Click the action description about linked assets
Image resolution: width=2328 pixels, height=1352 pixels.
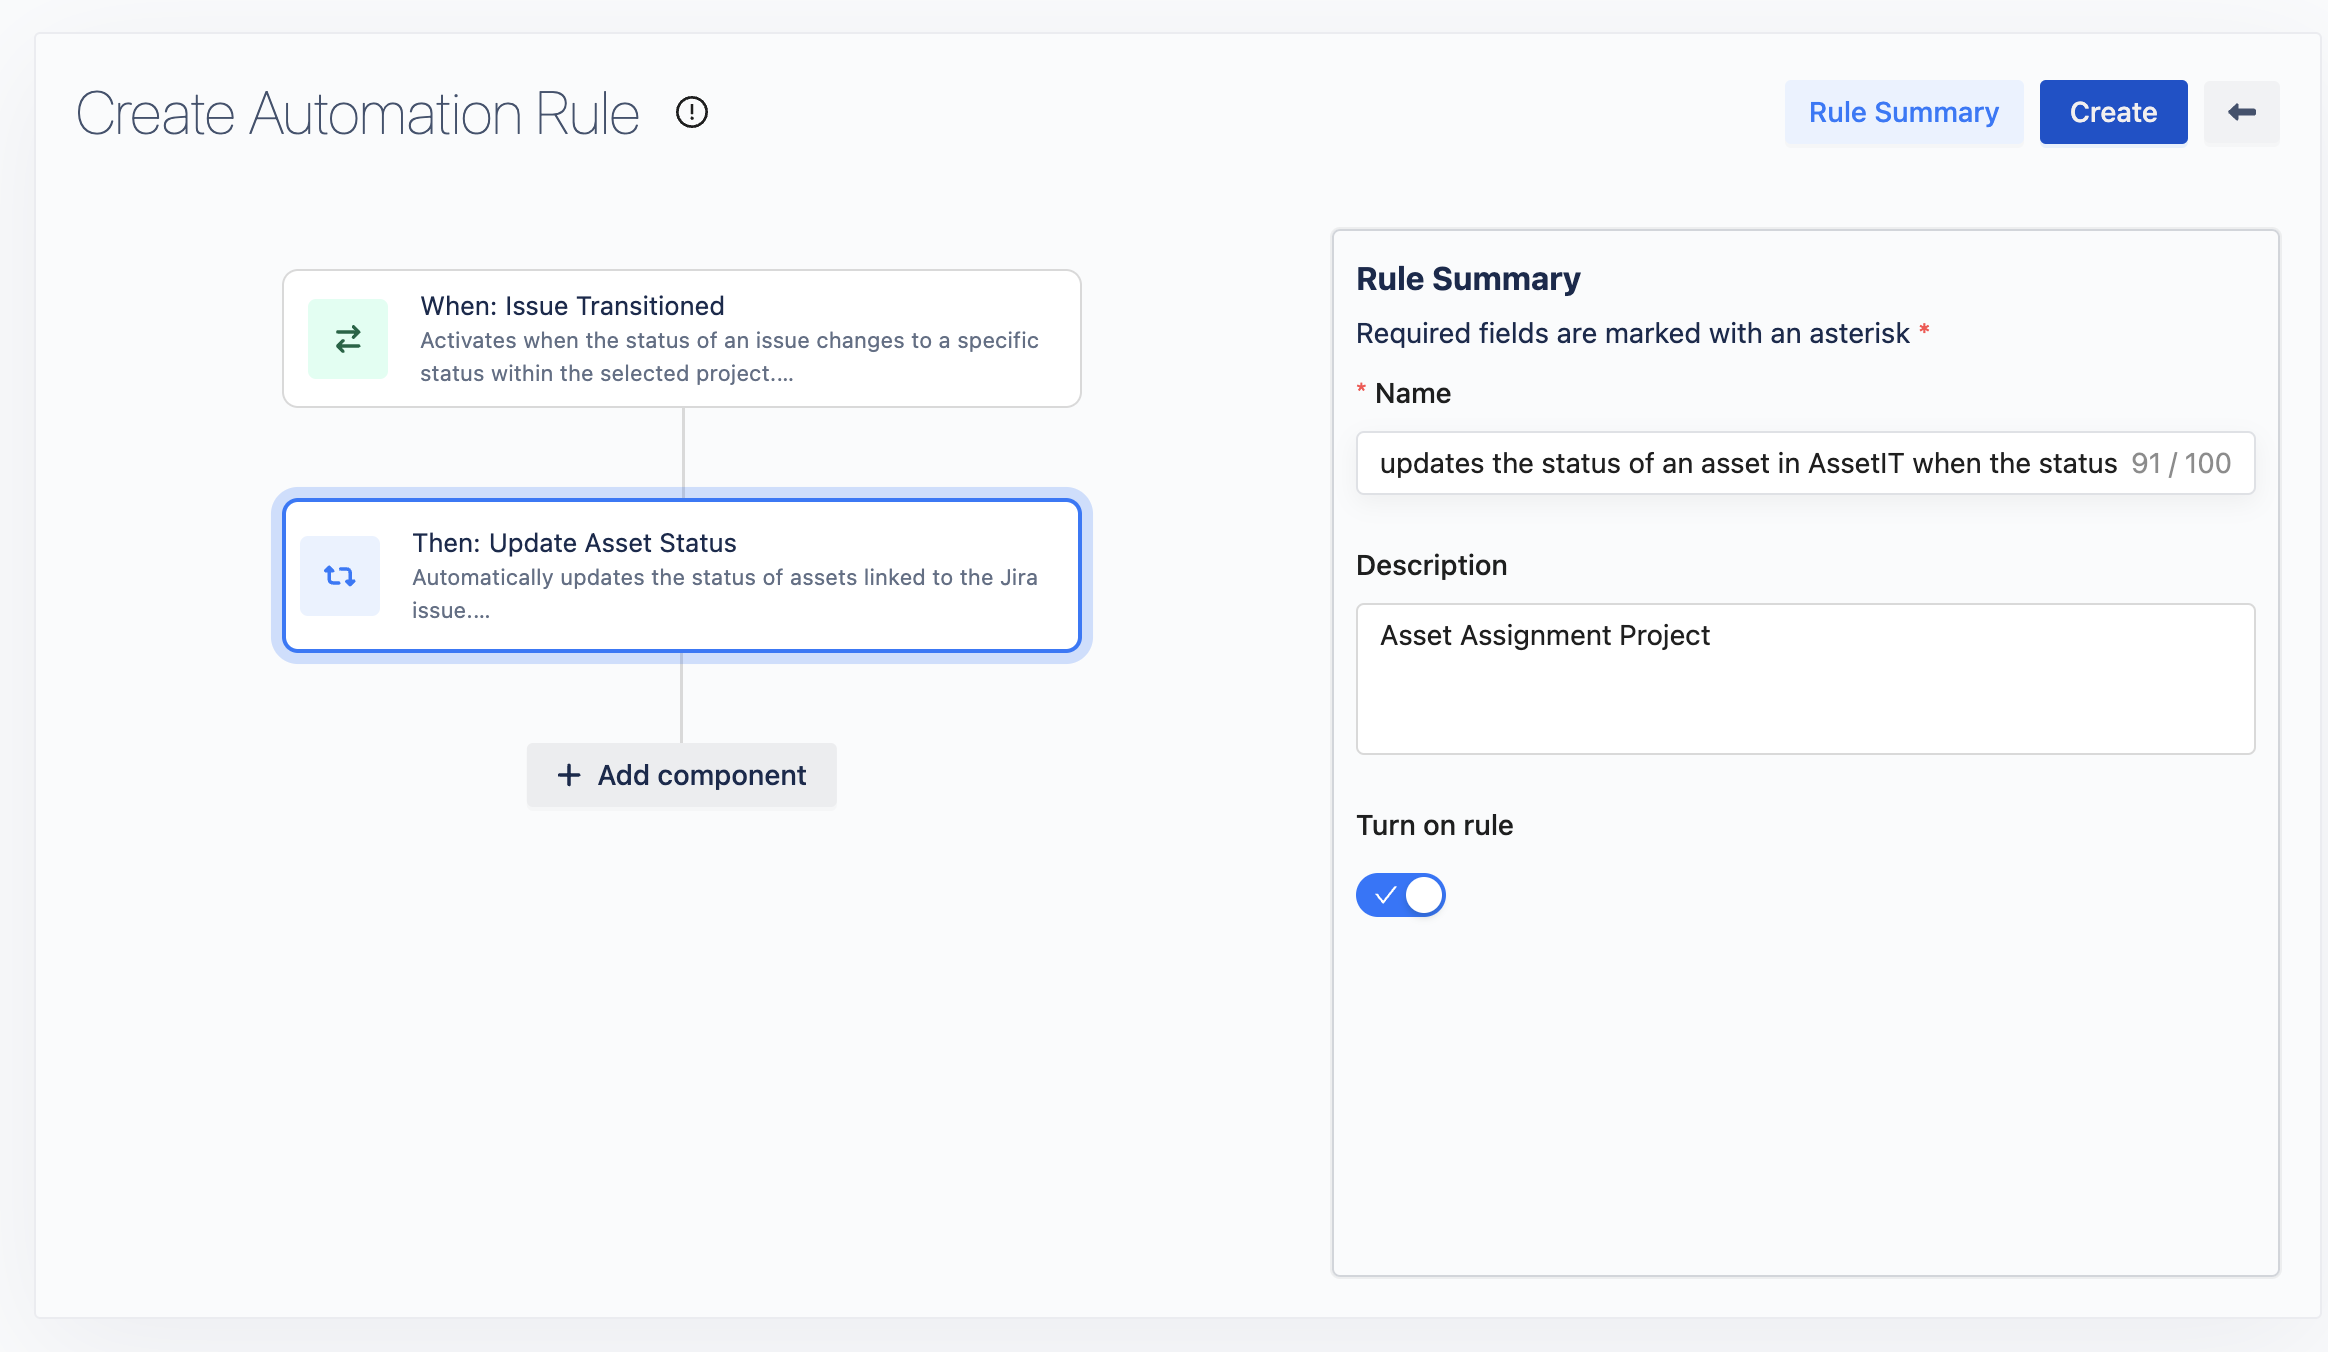[724, 593]
